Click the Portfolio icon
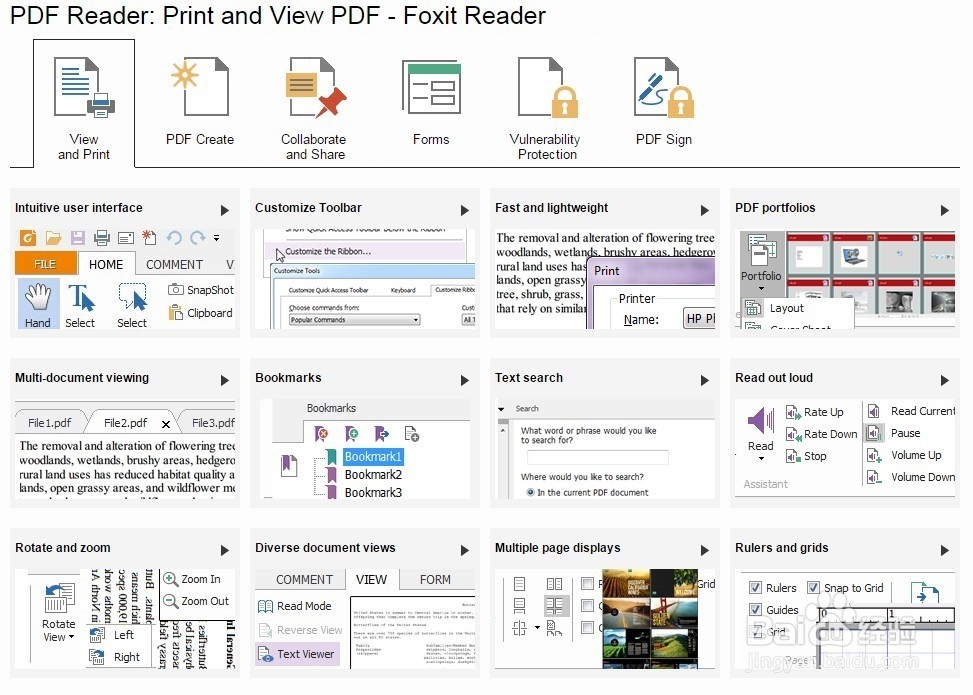Image resolution: width=973 pixels, height=695 pixels. coord(761,250)
